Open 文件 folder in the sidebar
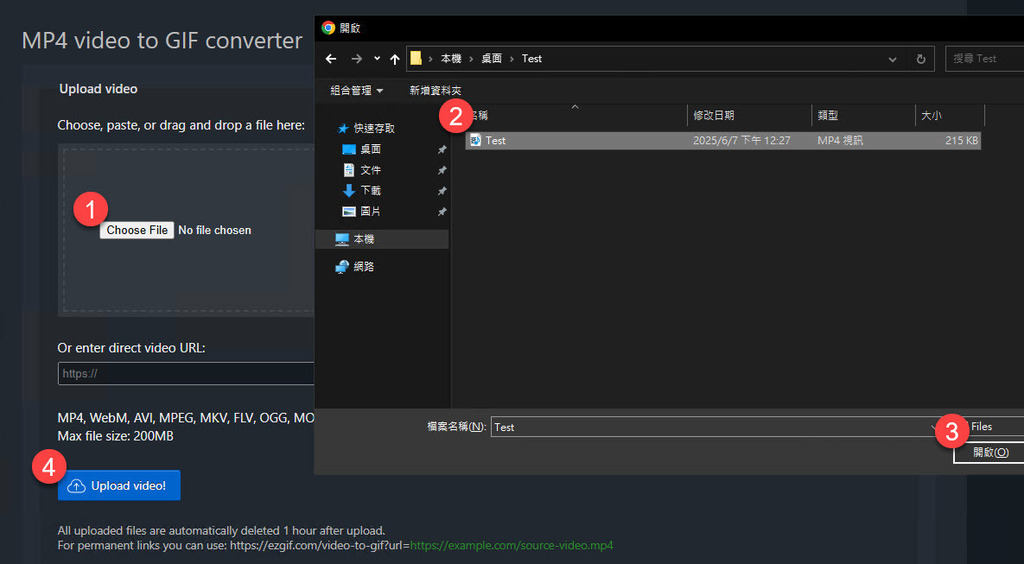This screenshot has width=1024, height=564. coord(370,170)
